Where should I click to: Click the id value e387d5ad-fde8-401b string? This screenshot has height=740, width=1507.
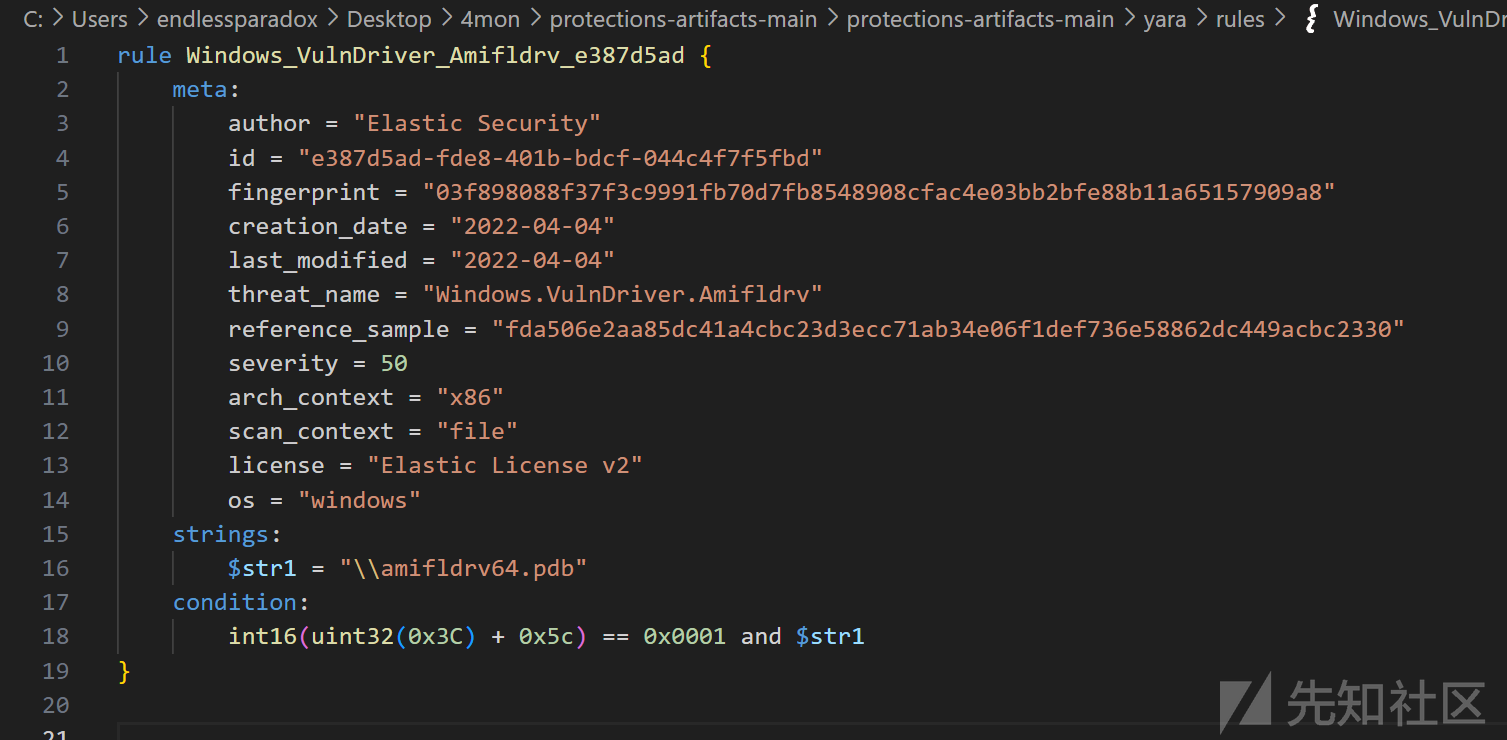tap(560, 158)
